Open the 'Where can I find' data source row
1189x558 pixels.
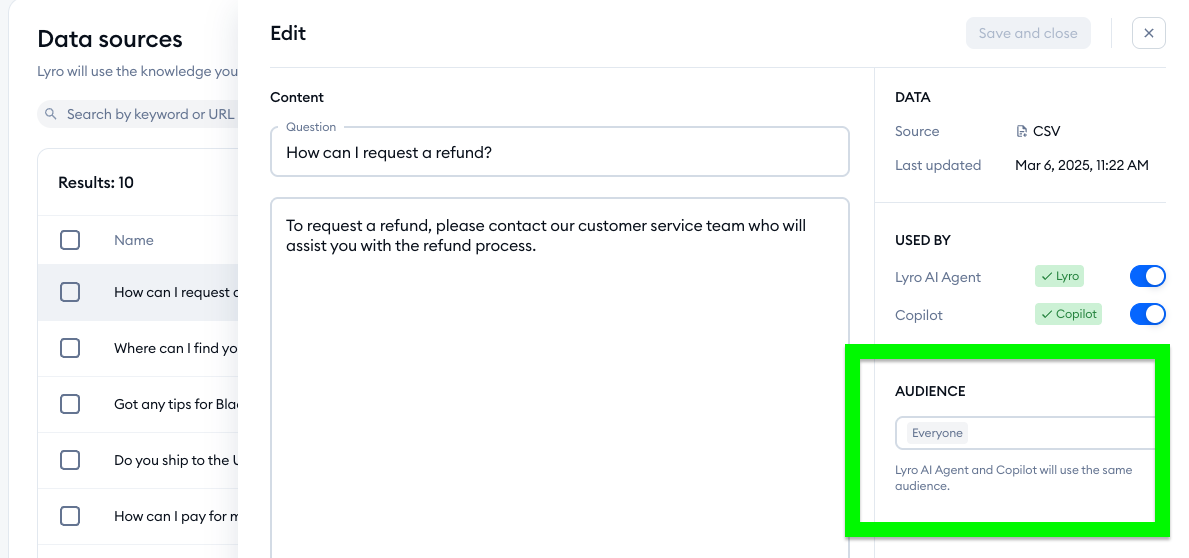tap(175, 348)
